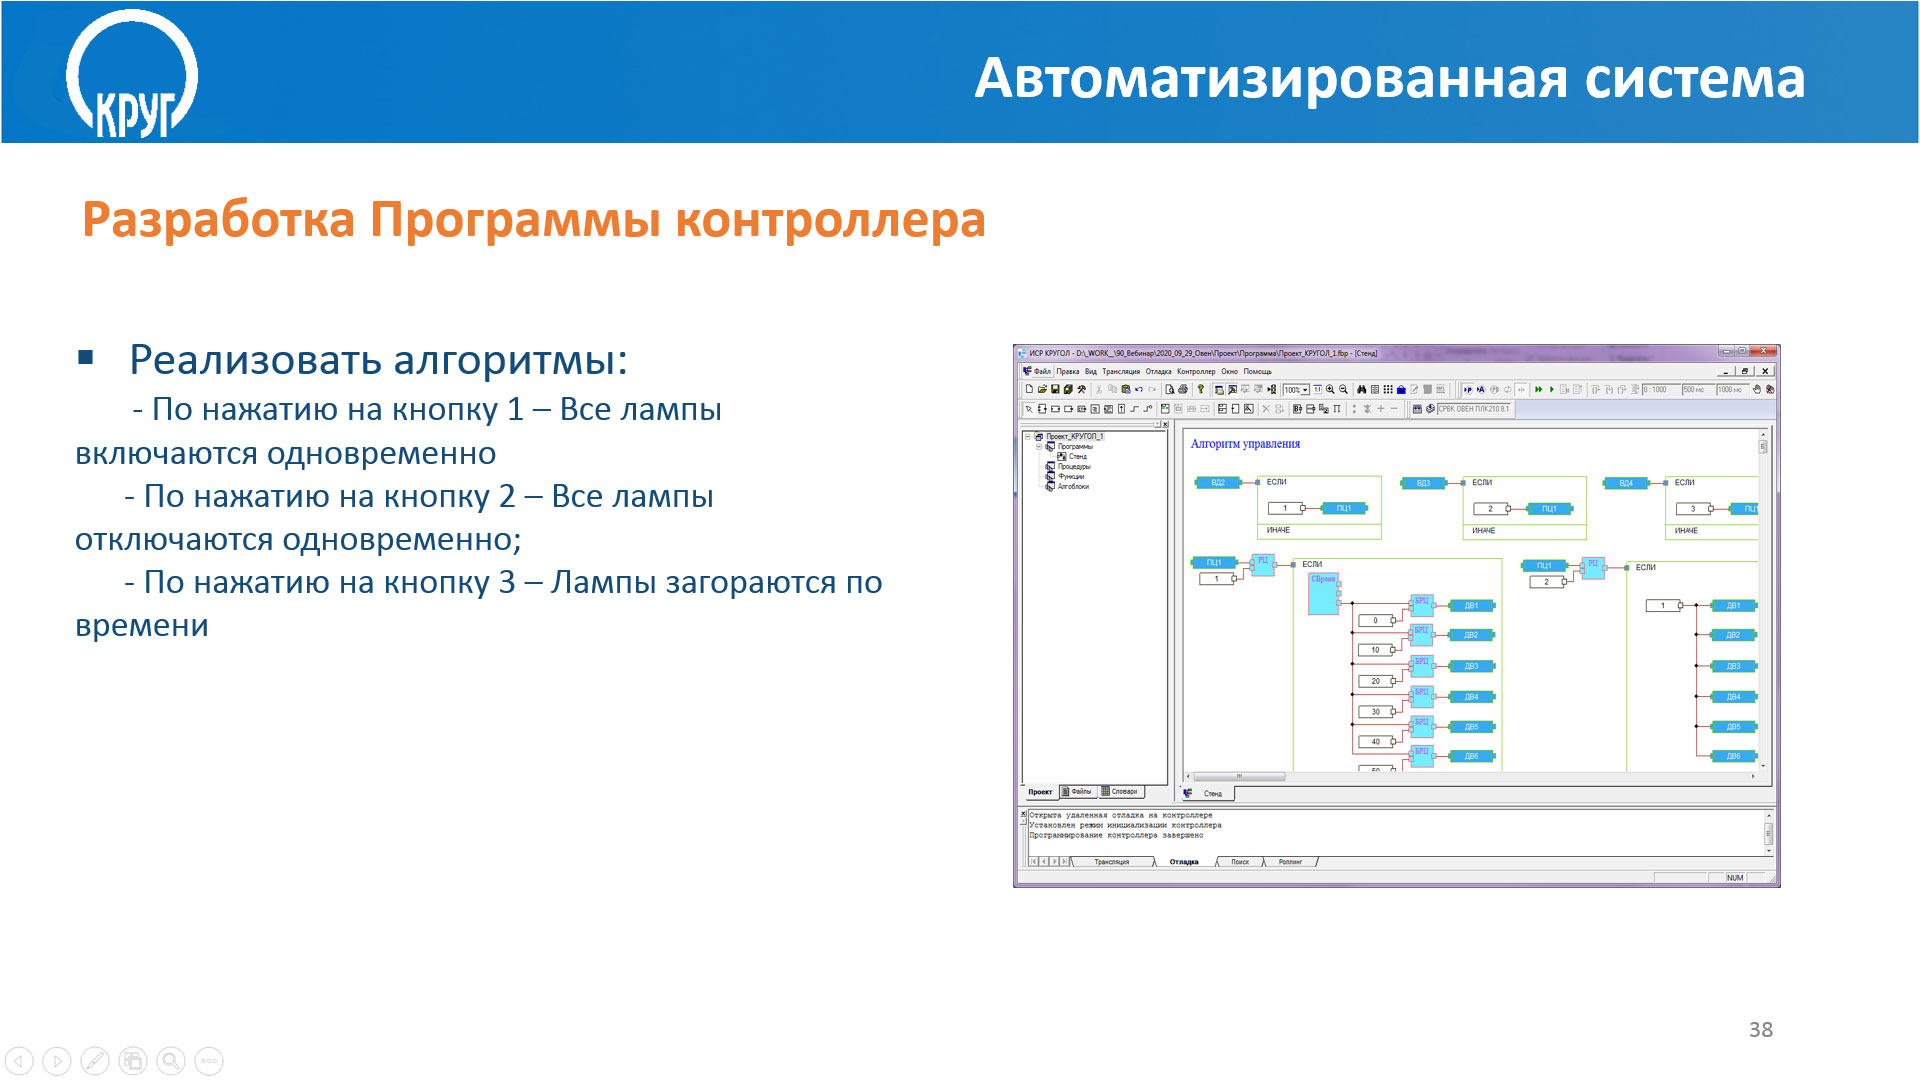The image size is (1920, 1080).
Task: Open the zoom percentage 100% dropdown
Action: point(1305,390)
